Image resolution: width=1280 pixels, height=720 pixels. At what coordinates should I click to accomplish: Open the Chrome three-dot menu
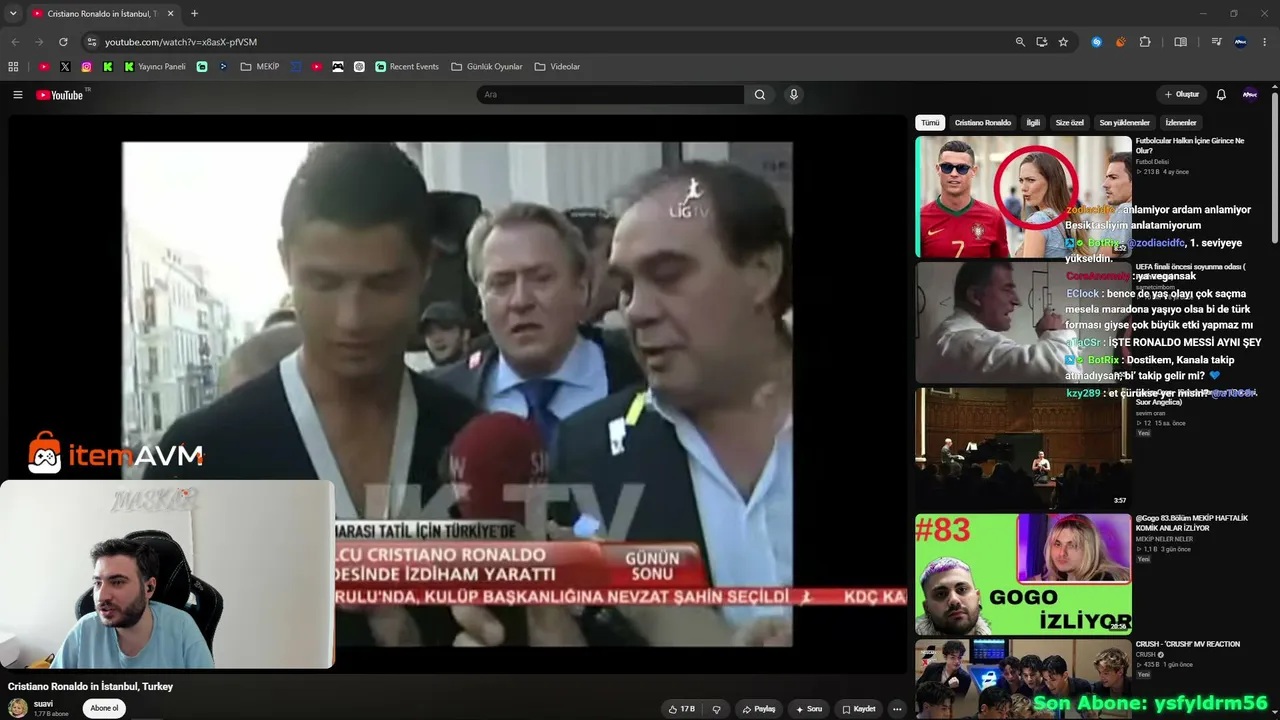(x=1265, y=42)
